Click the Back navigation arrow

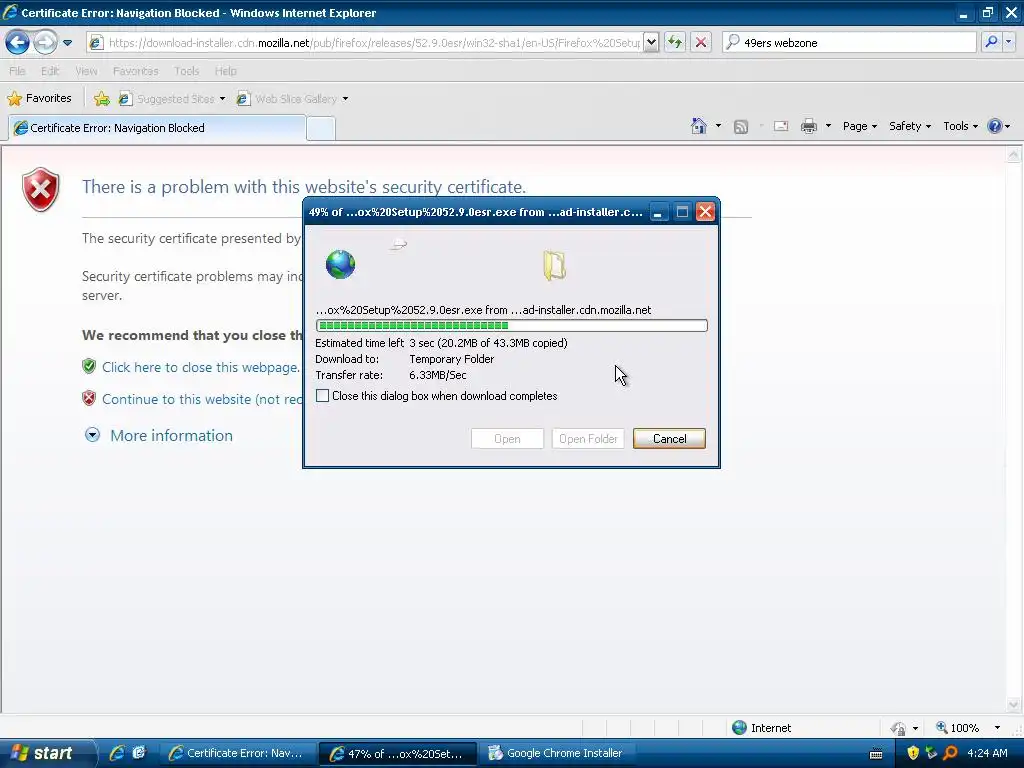point(17,43)
